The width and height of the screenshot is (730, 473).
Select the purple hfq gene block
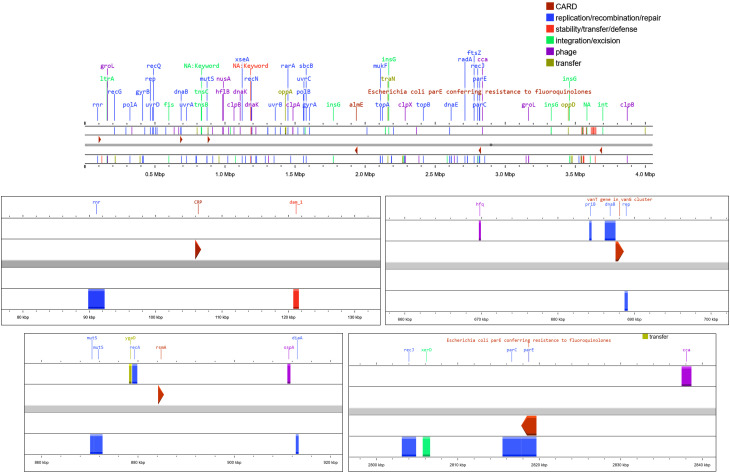tap(480, 230)
